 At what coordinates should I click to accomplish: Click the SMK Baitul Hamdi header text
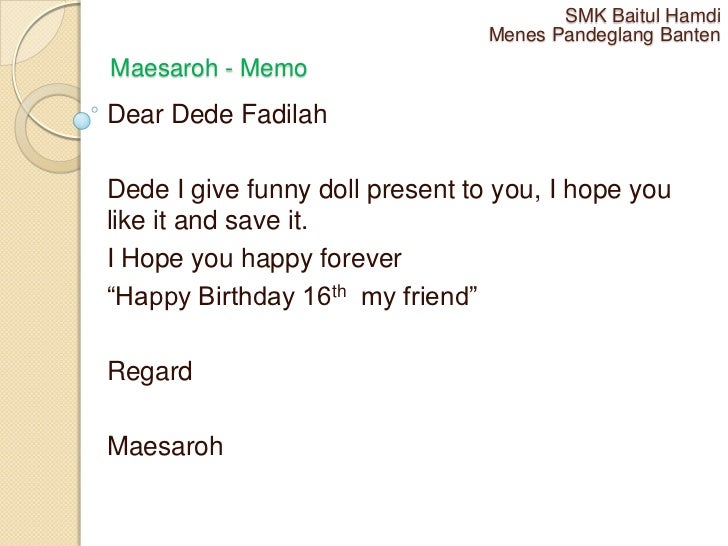pos(643,16)
